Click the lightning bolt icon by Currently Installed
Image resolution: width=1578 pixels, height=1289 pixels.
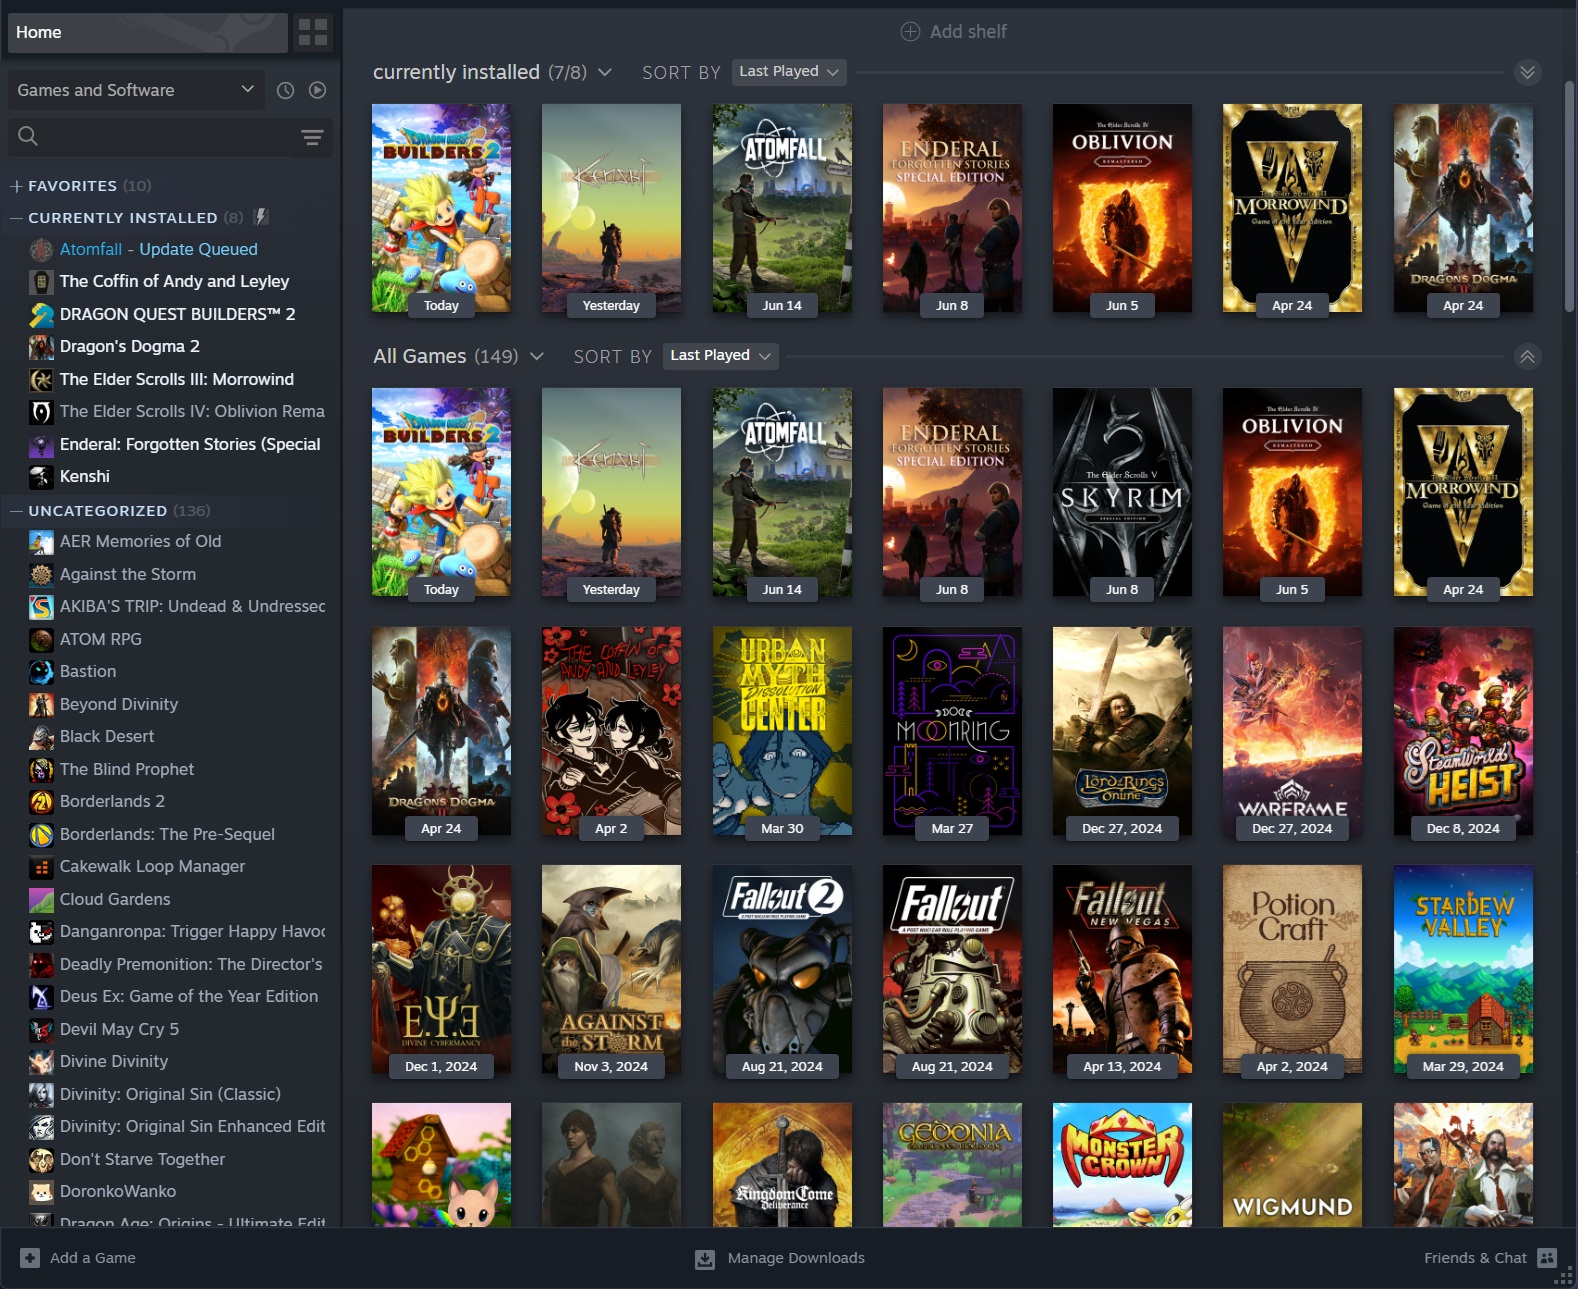tap(261, 216)
